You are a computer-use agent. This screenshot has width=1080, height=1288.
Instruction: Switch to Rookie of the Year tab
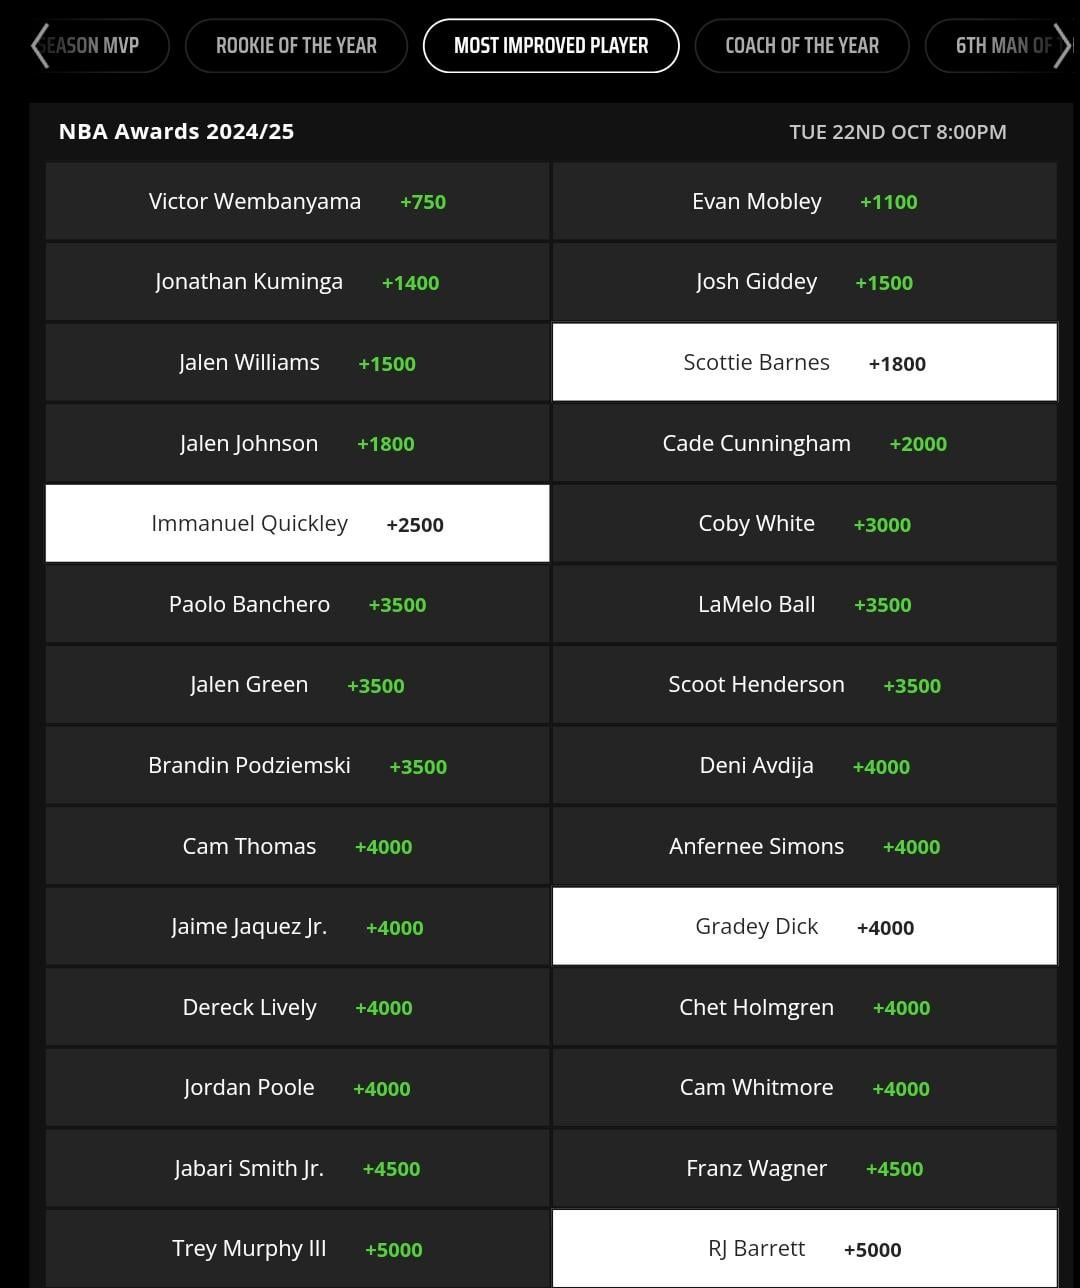tap(296, 46)
